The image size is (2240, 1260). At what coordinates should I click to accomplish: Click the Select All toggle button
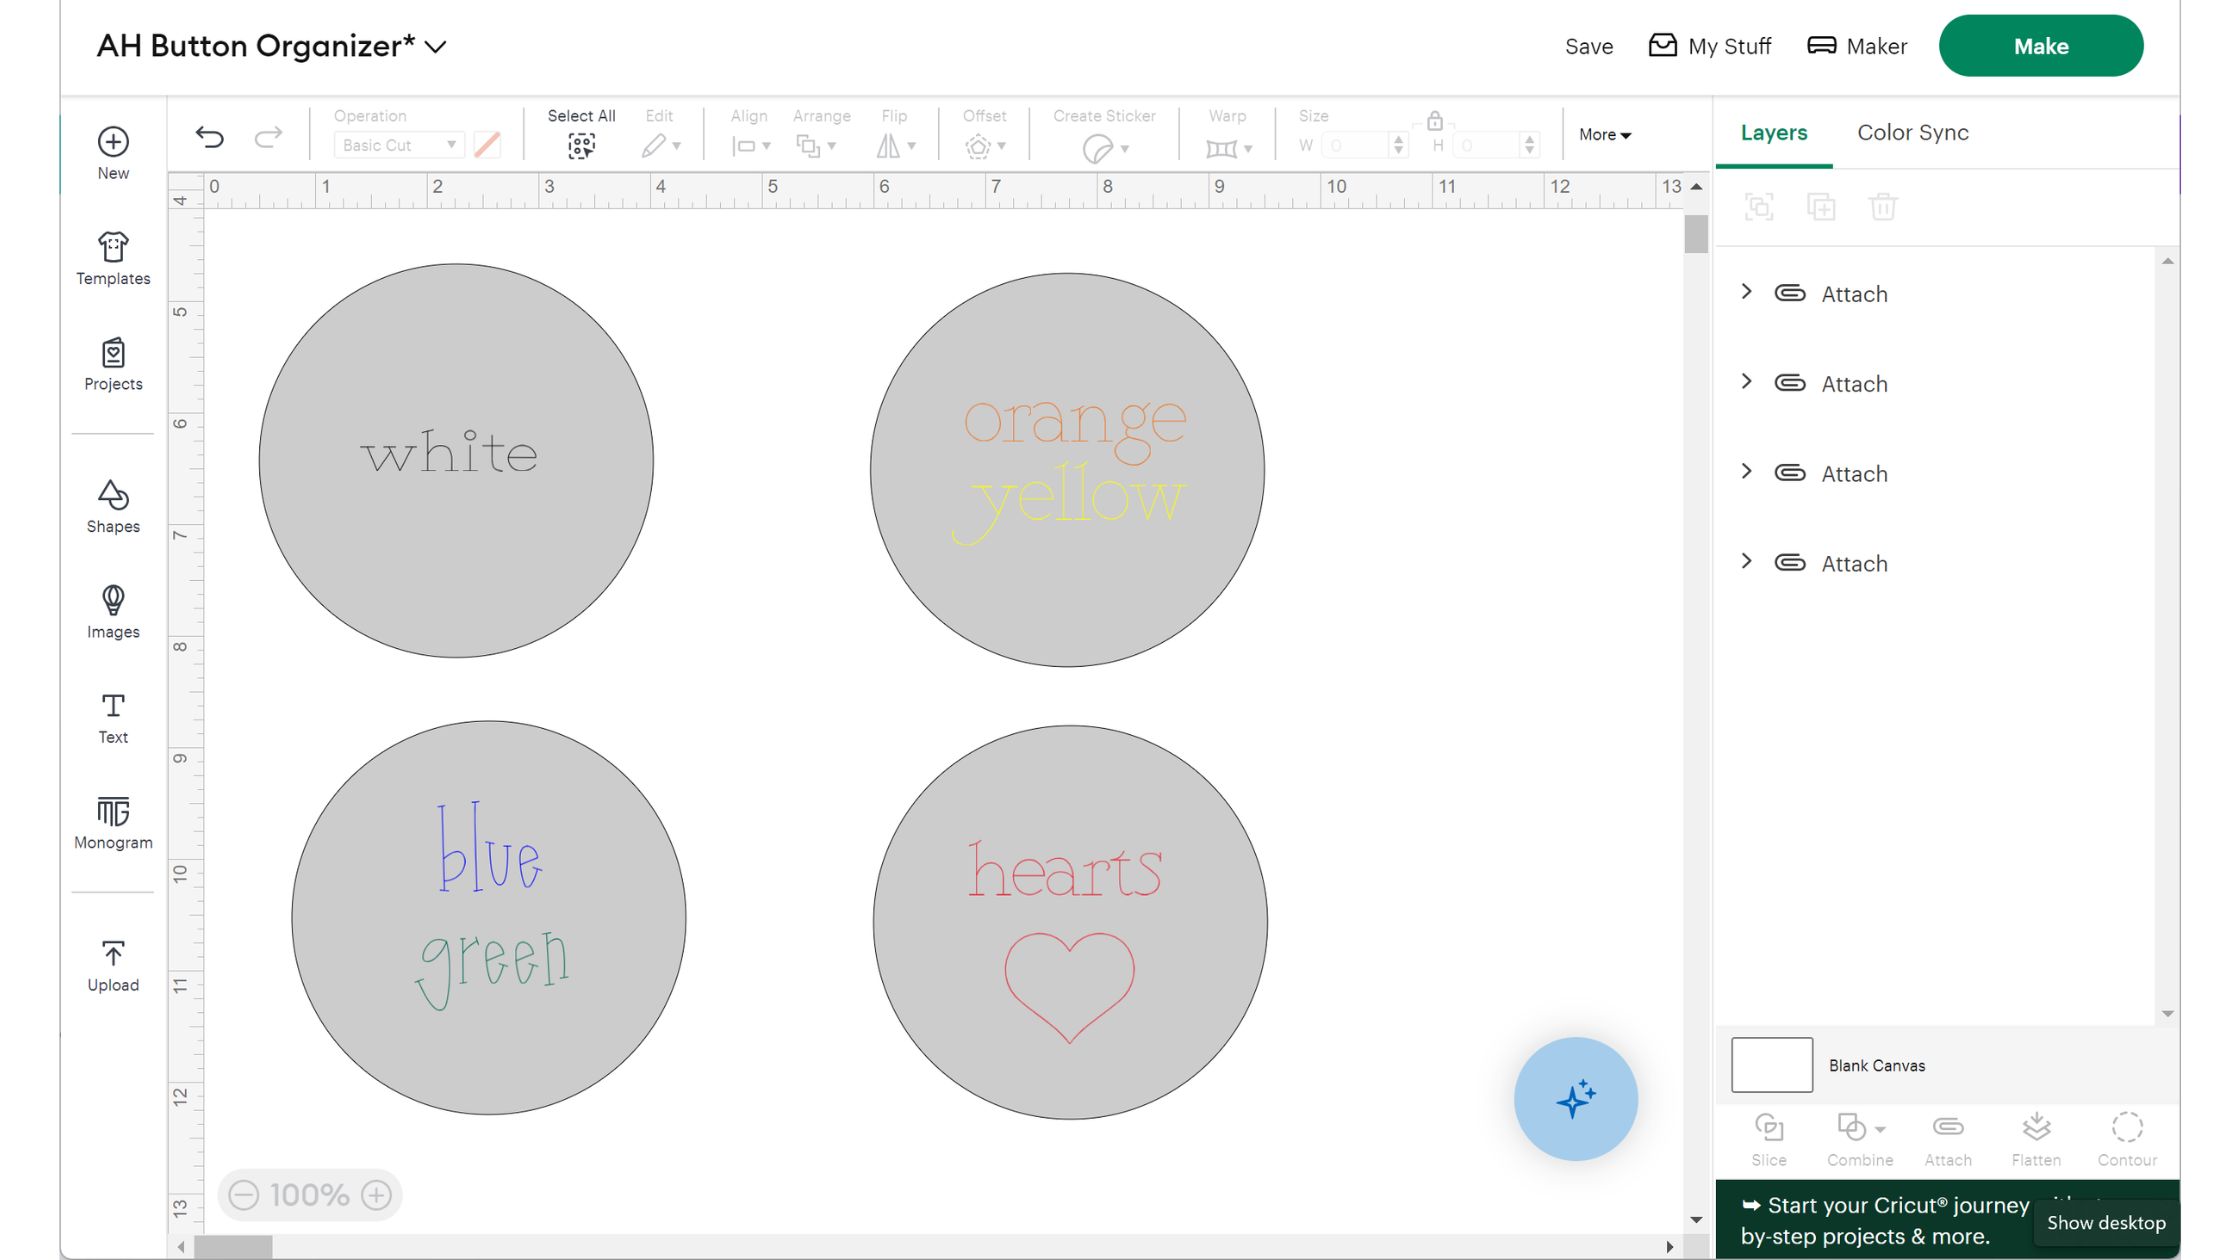(581, 145)
